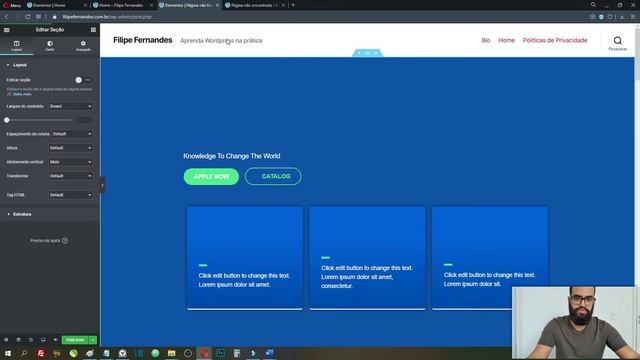Click the content width number field
640x360 pixels.
84,120
